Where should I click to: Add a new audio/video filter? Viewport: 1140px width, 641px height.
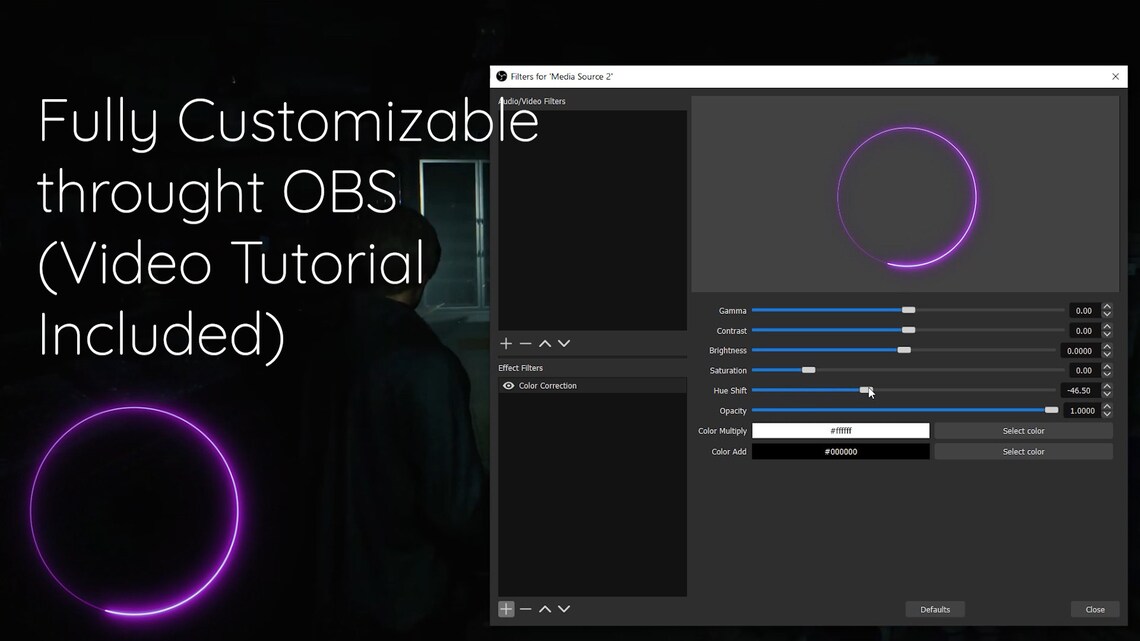[x=505, y=343]
